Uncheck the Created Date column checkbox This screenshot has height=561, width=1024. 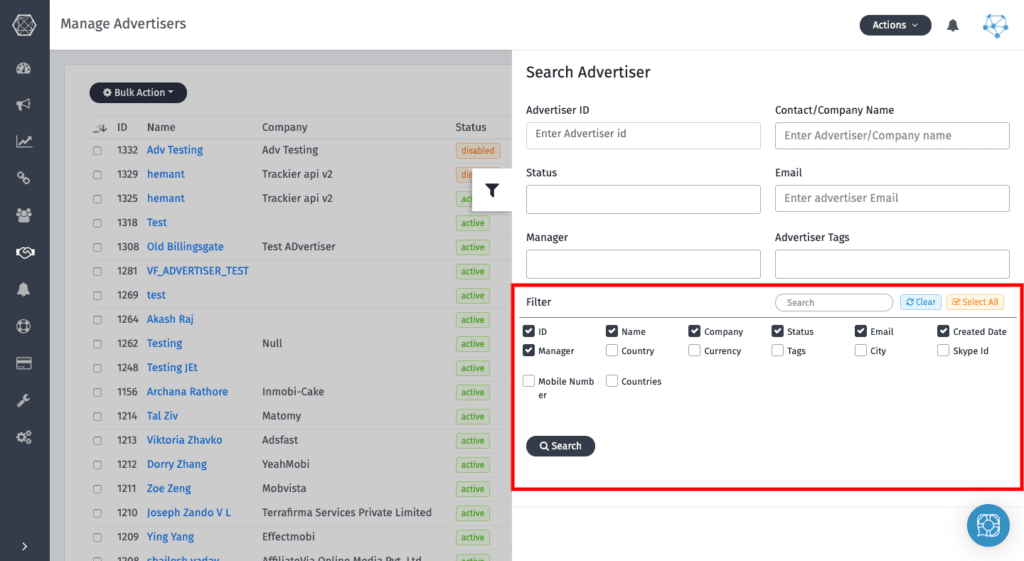[944, 331]
